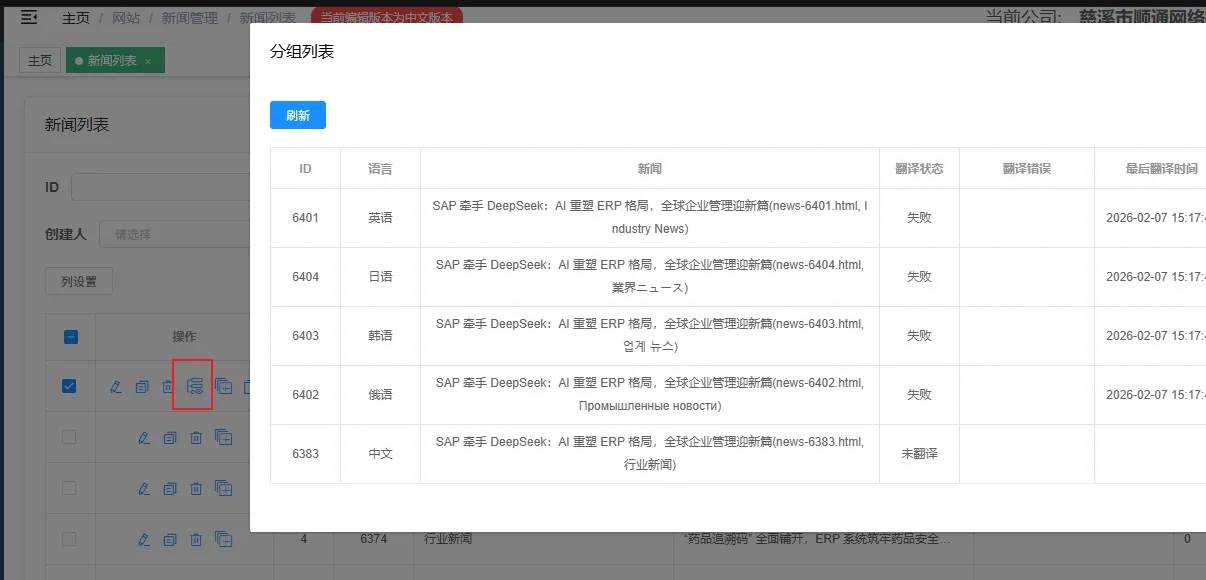
Task: Click the add-copy icon in the checked row
Action: pos(223,386)
